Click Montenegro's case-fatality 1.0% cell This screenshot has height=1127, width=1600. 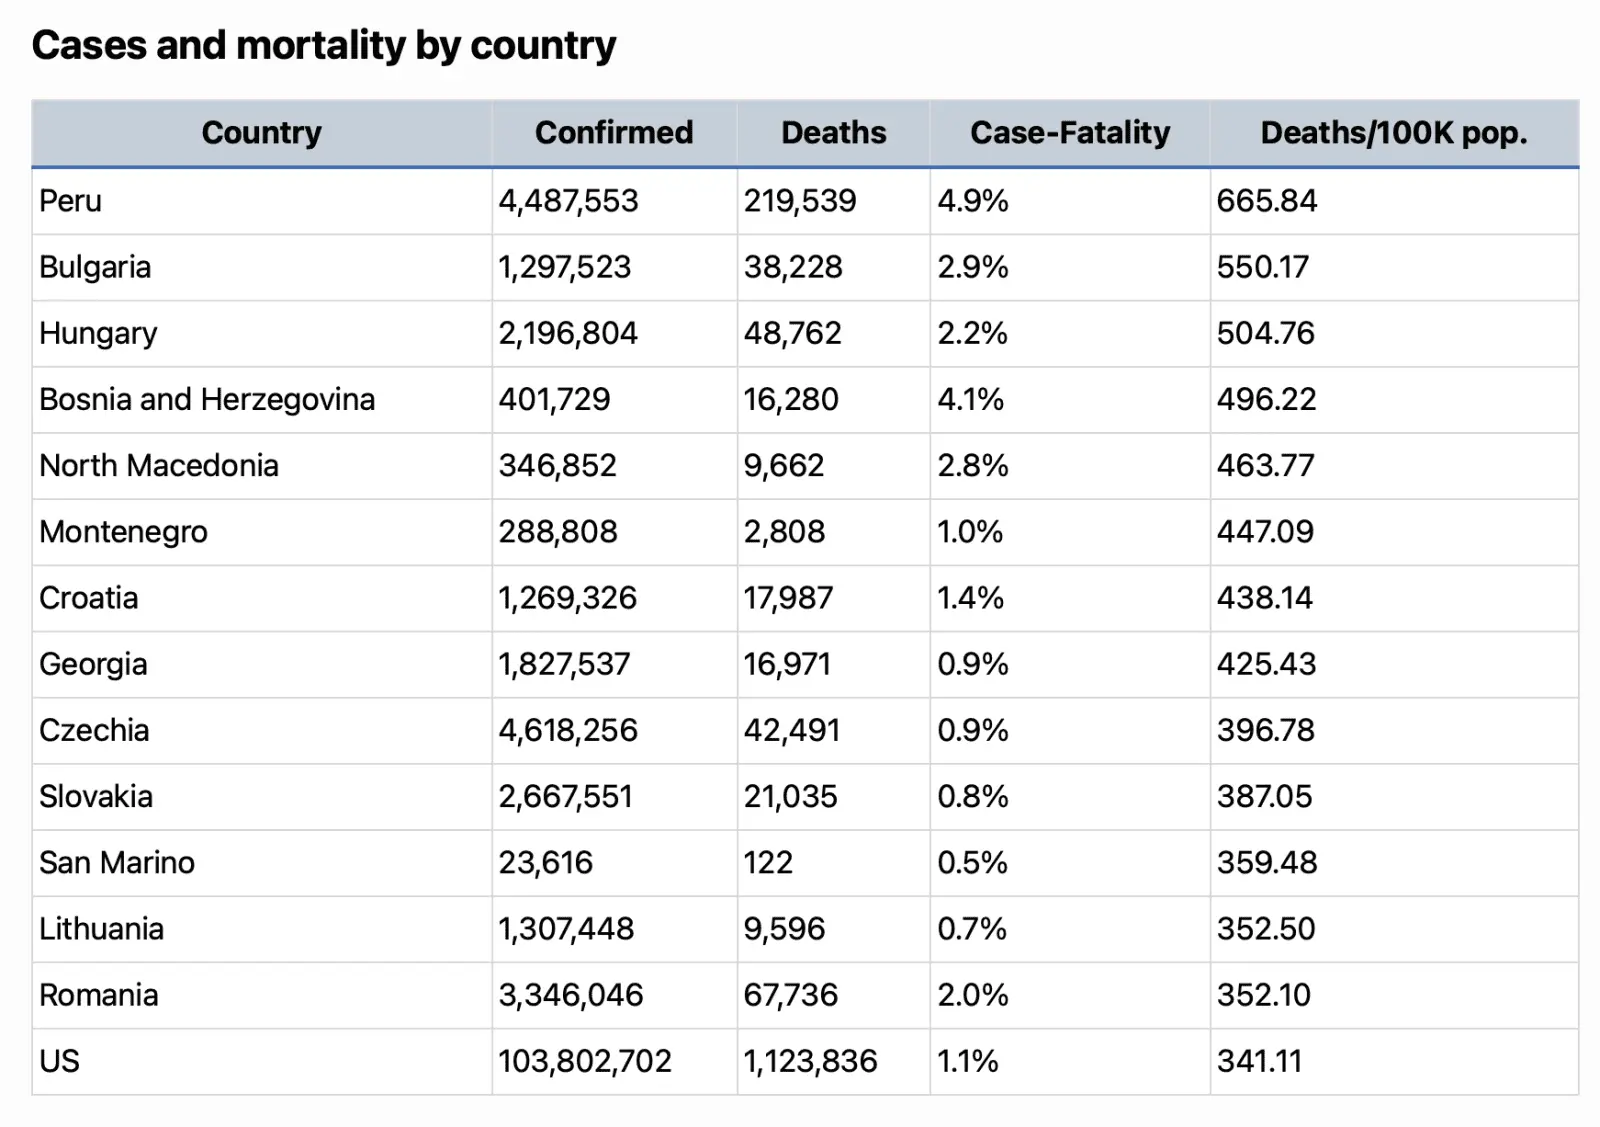[969, 531]
